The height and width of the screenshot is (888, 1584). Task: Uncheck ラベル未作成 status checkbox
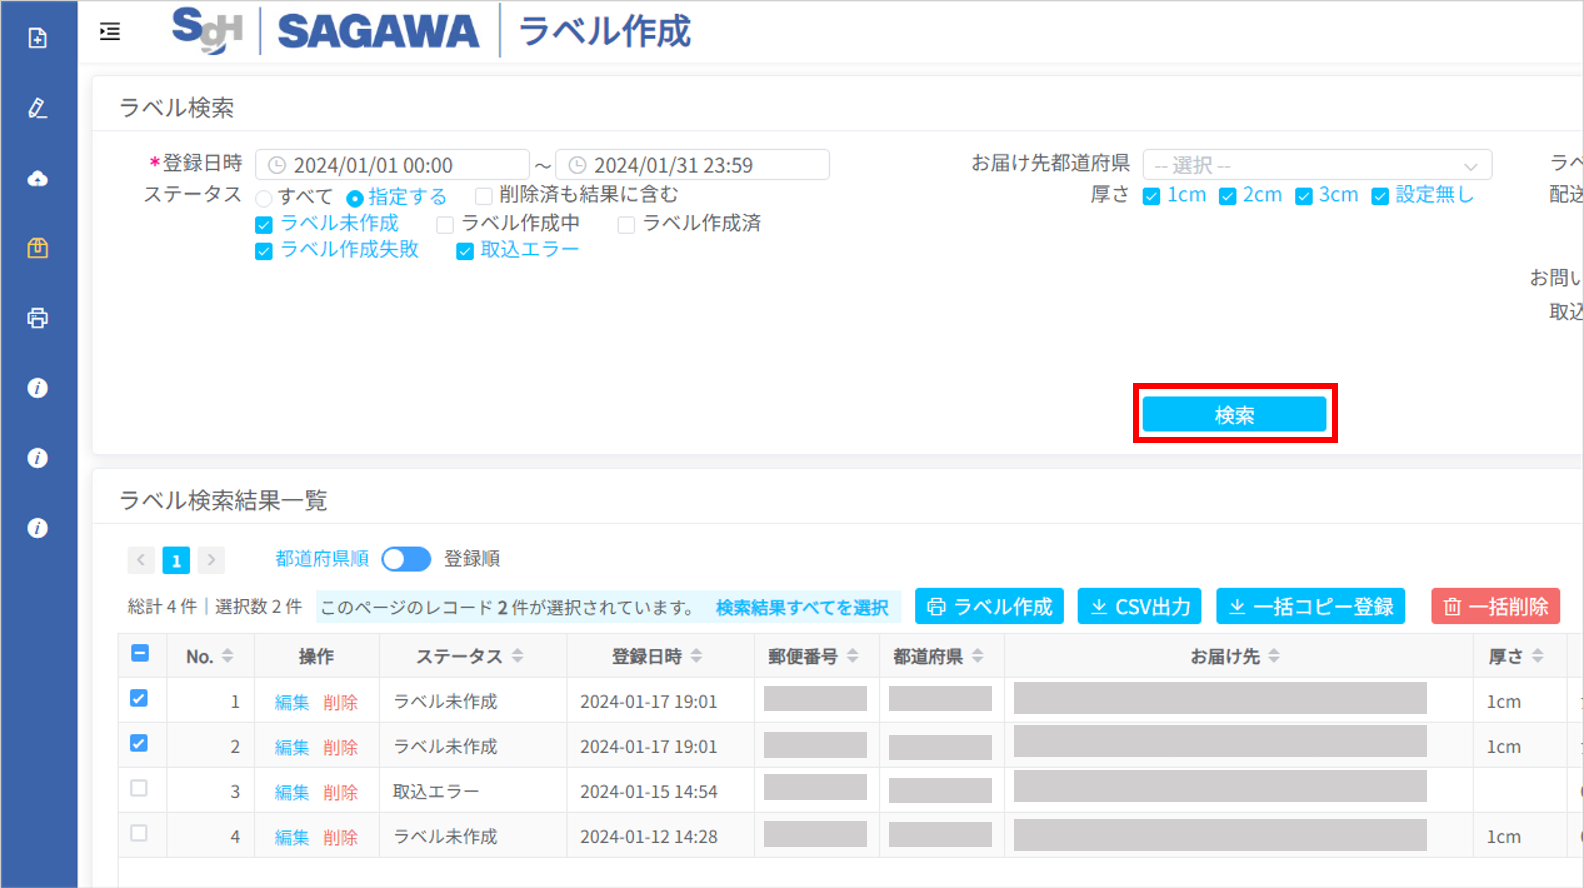[264, 225]
